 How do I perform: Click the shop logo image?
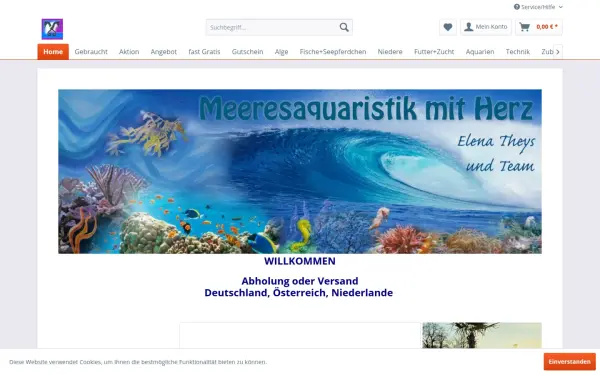52,29
